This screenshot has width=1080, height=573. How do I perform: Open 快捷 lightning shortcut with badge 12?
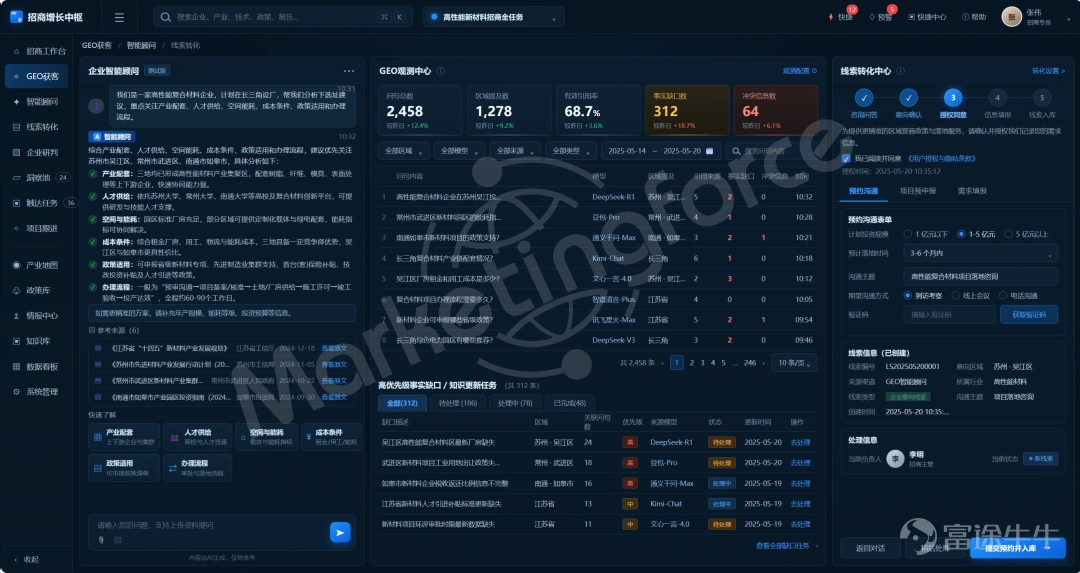[x=841, y=17]
